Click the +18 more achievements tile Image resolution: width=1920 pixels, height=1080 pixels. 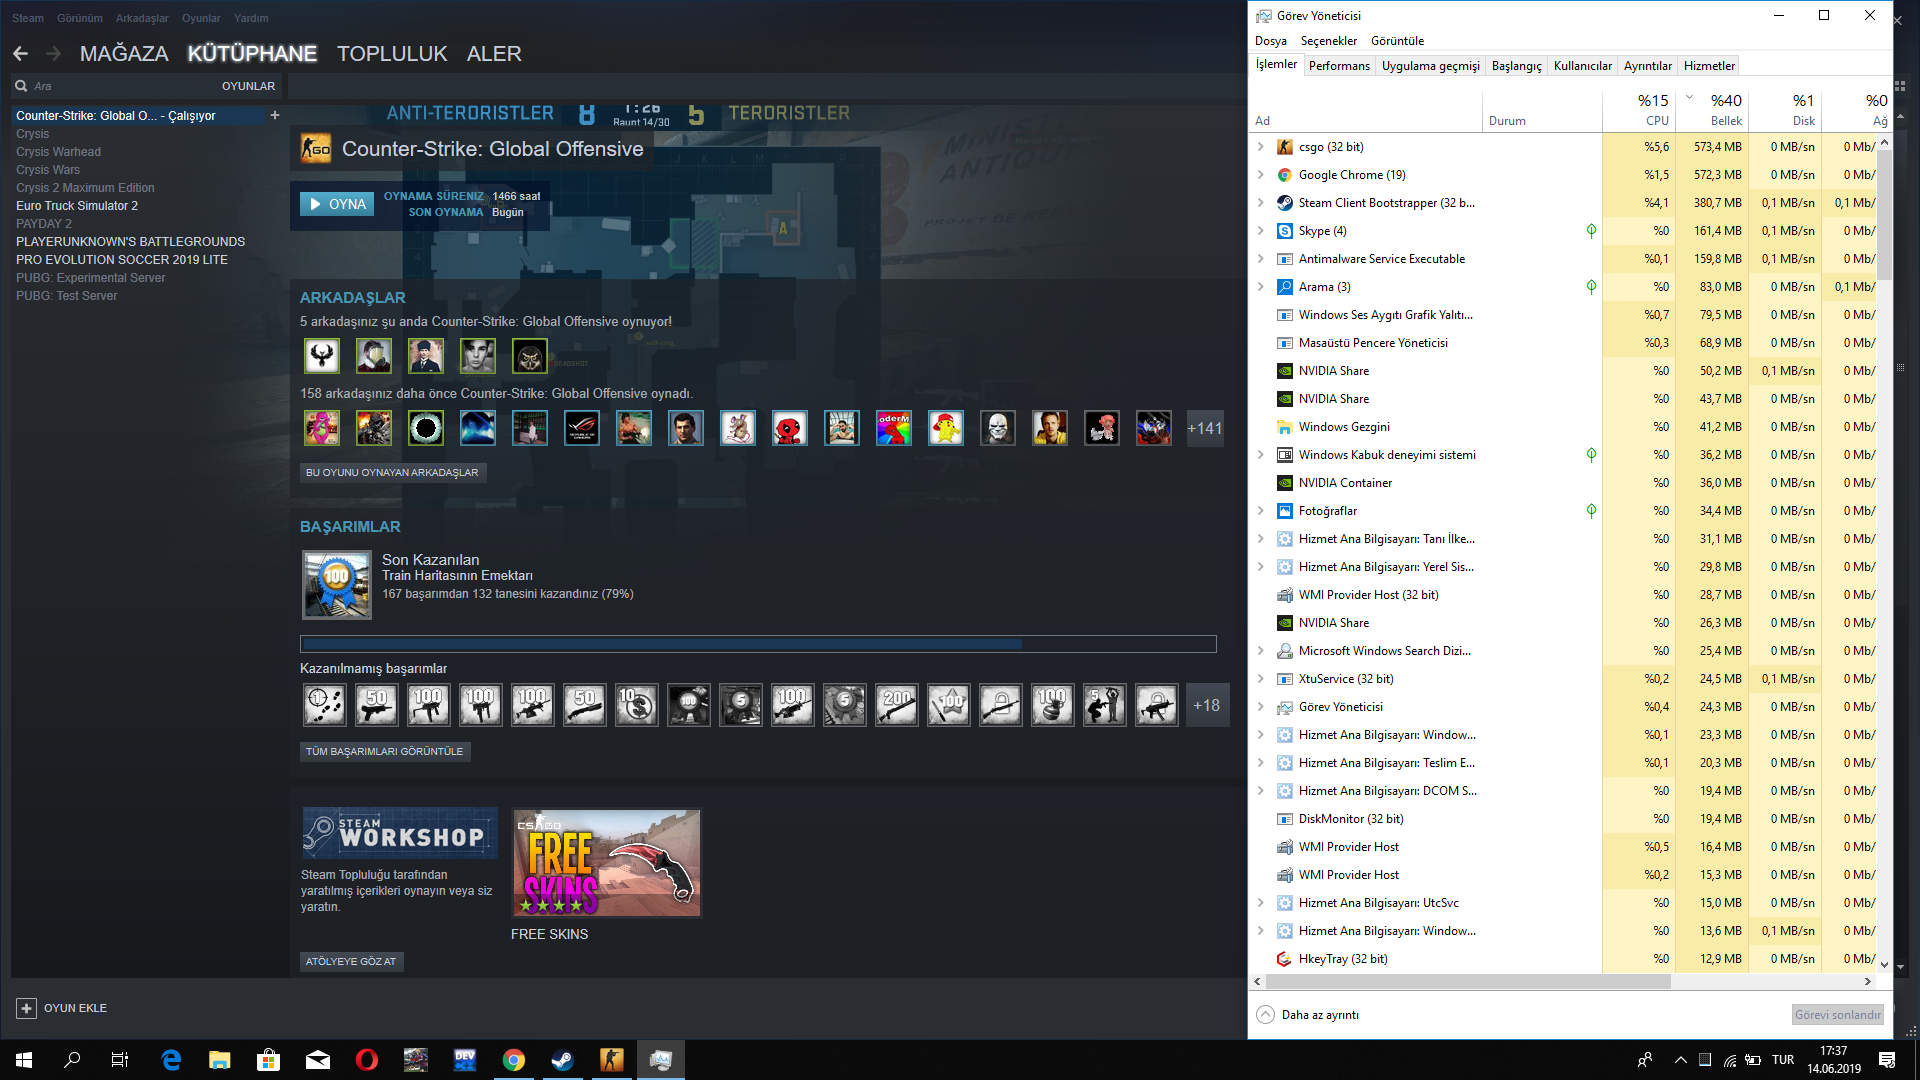click(1207, 705)
